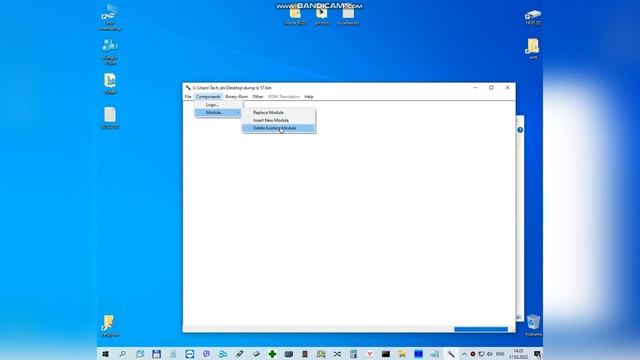
Task: Show hidden tray icons chevron
Action: point(464,354)
